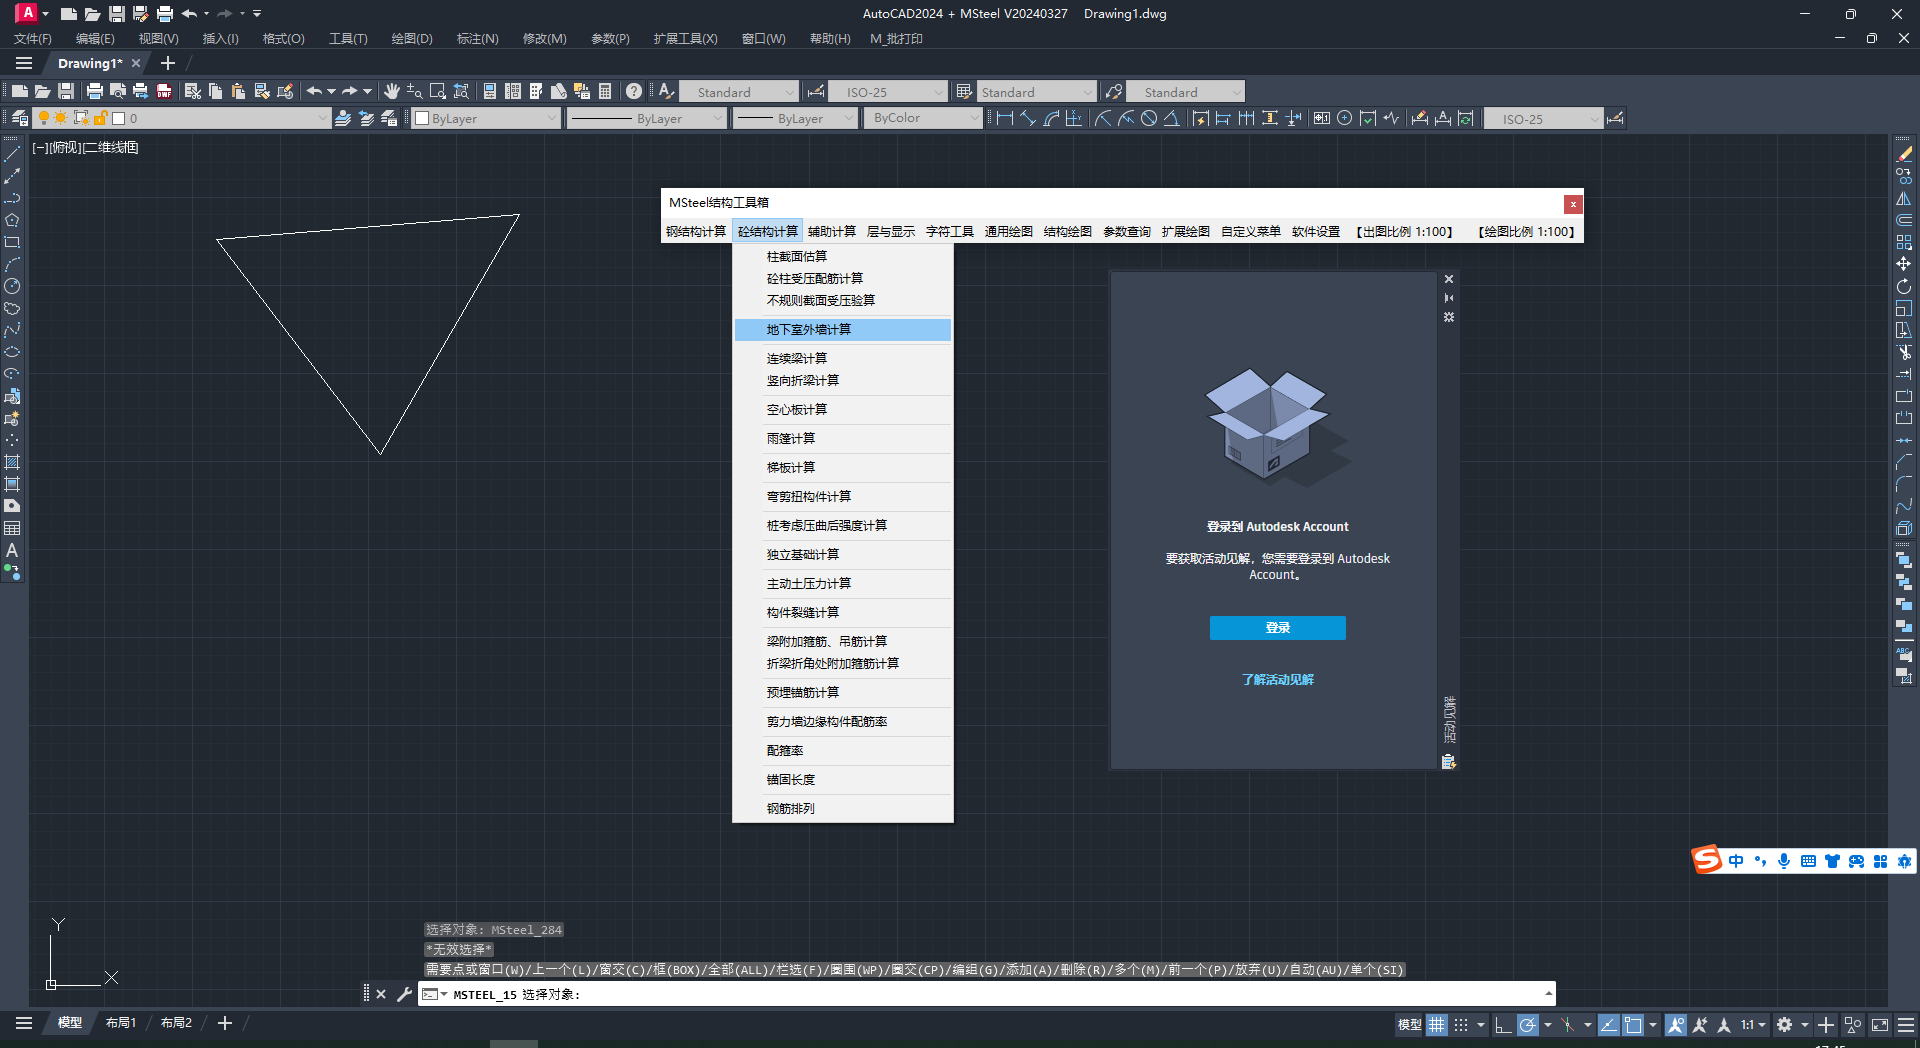Screen dimensions: 1920x1048
Task: Toggle the layer on/off lightbulb
Action: [43, 117]
